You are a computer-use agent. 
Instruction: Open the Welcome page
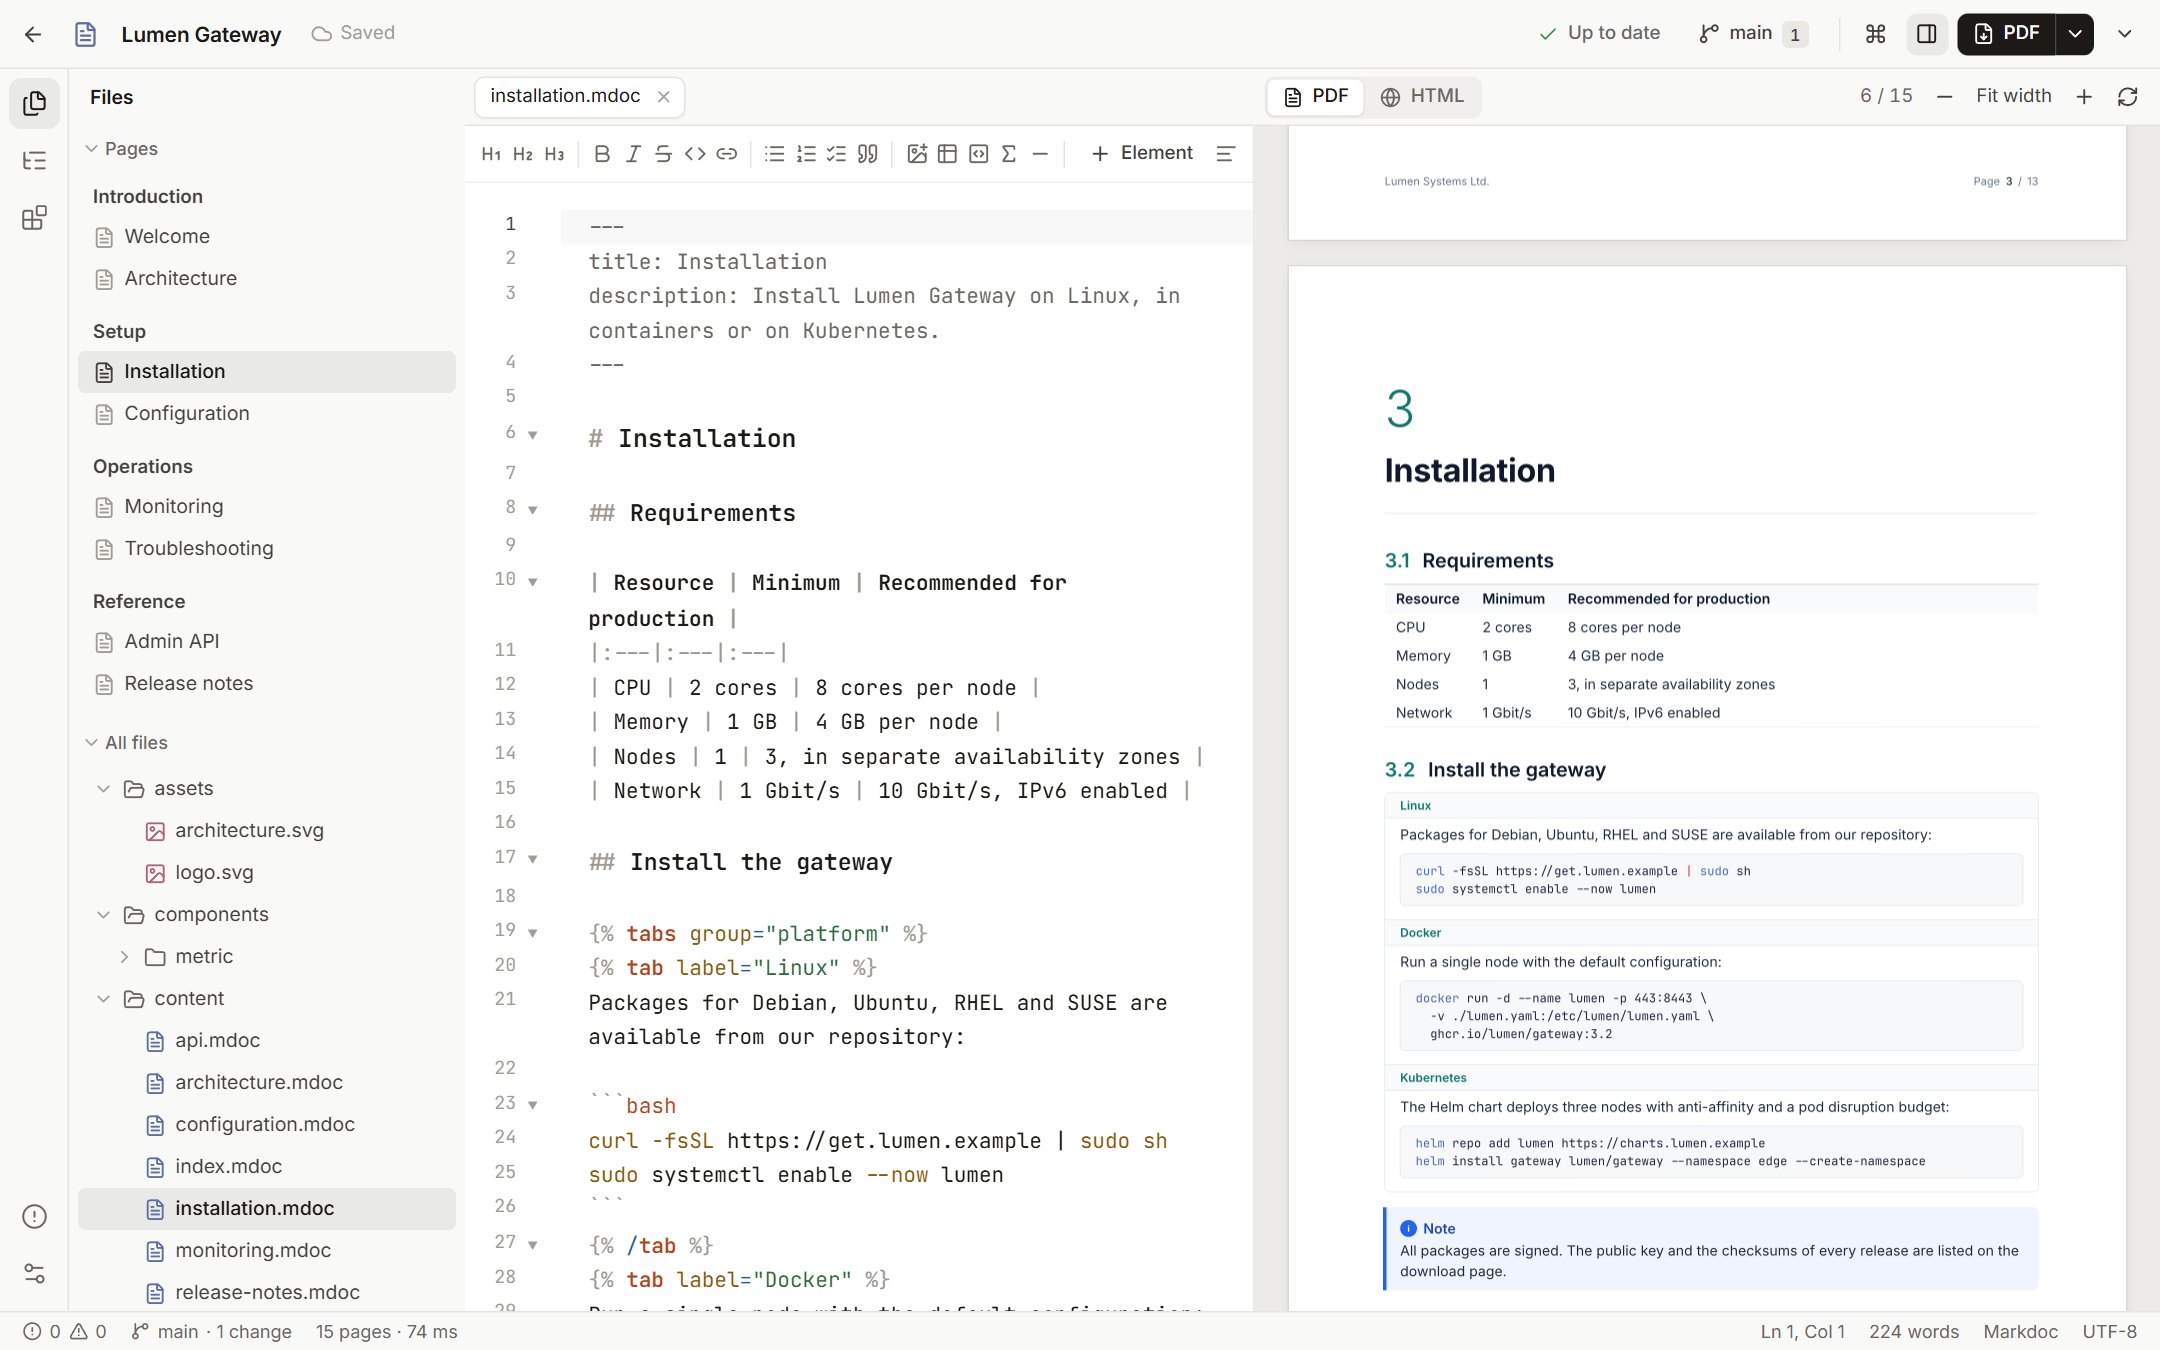pyautogui.click(x=266, y=236)
